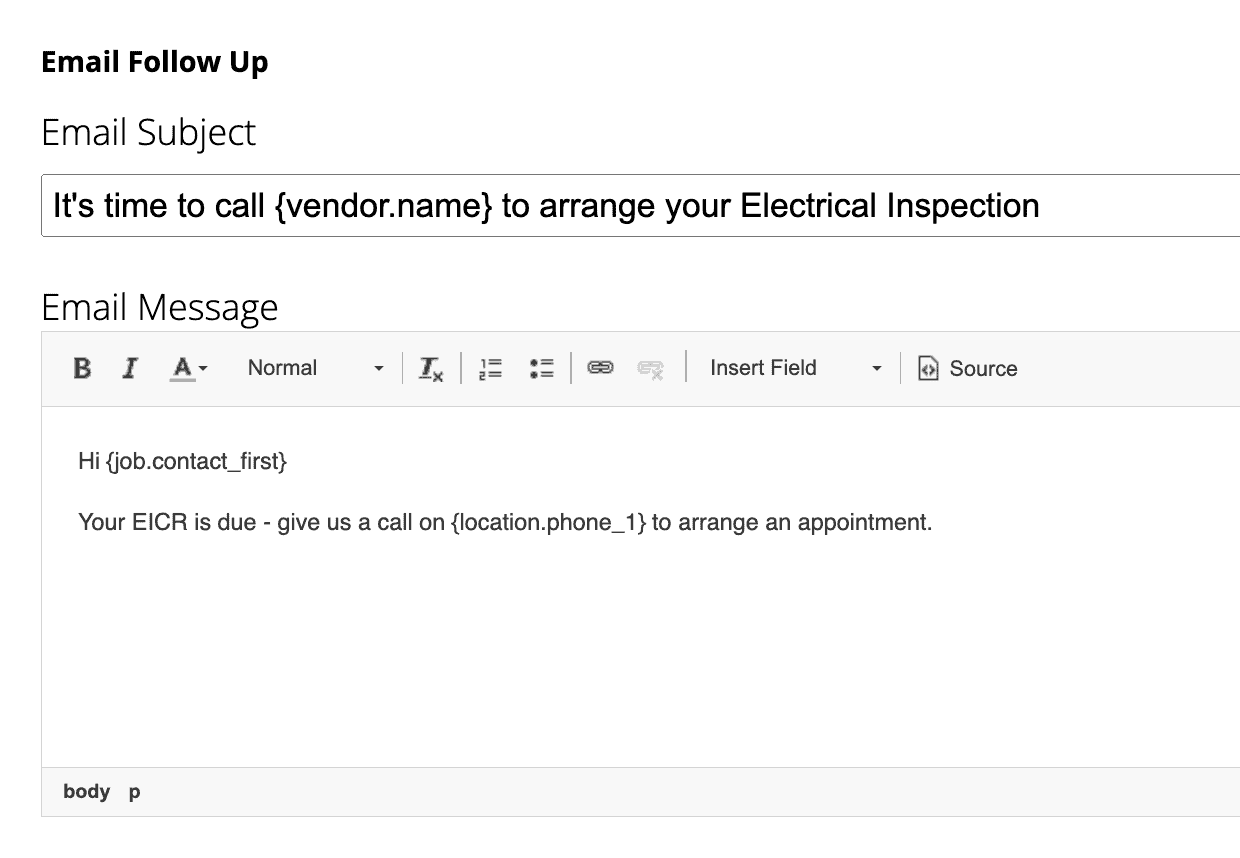
Task: Toggle italic formatting
Action: [x=129, y=368]
